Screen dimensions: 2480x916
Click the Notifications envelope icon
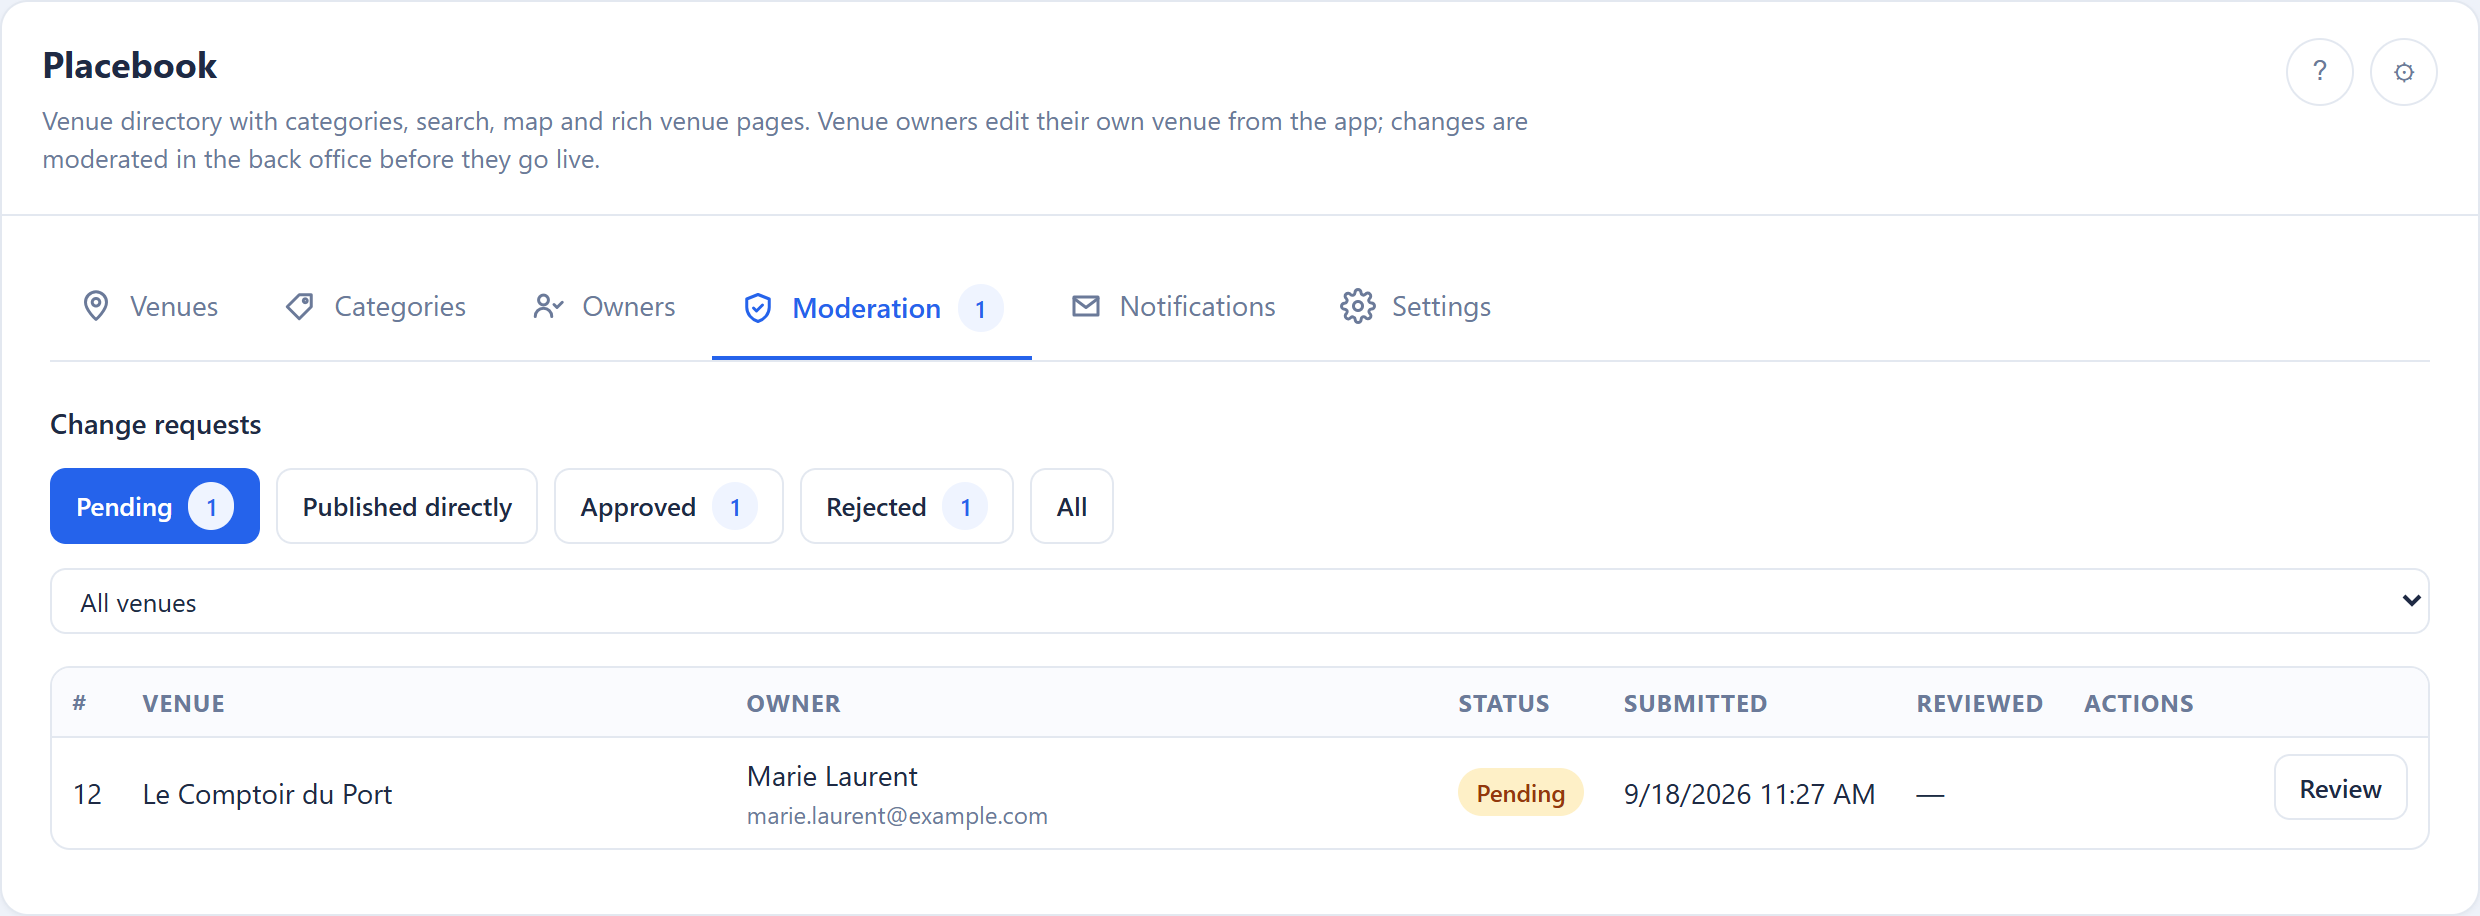coord(1086,306)
